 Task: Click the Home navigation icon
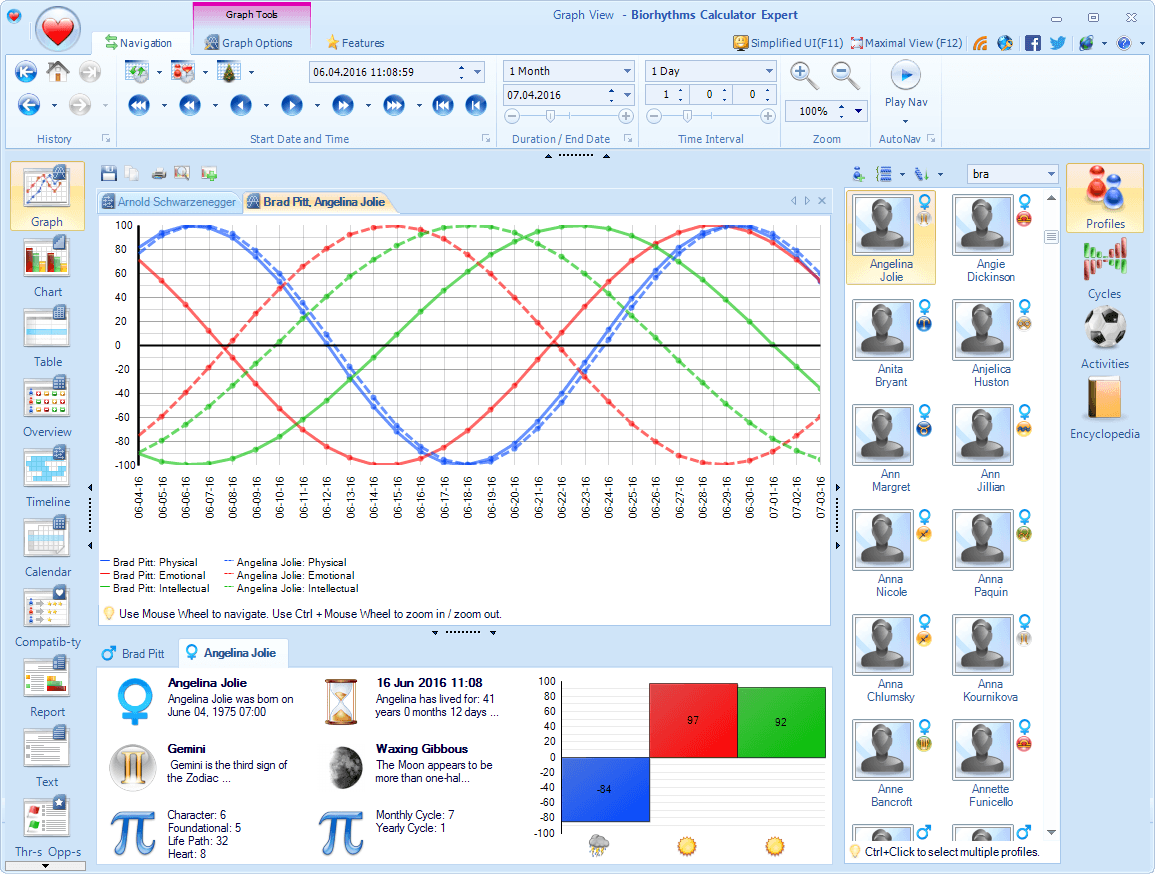pos(57,71)
